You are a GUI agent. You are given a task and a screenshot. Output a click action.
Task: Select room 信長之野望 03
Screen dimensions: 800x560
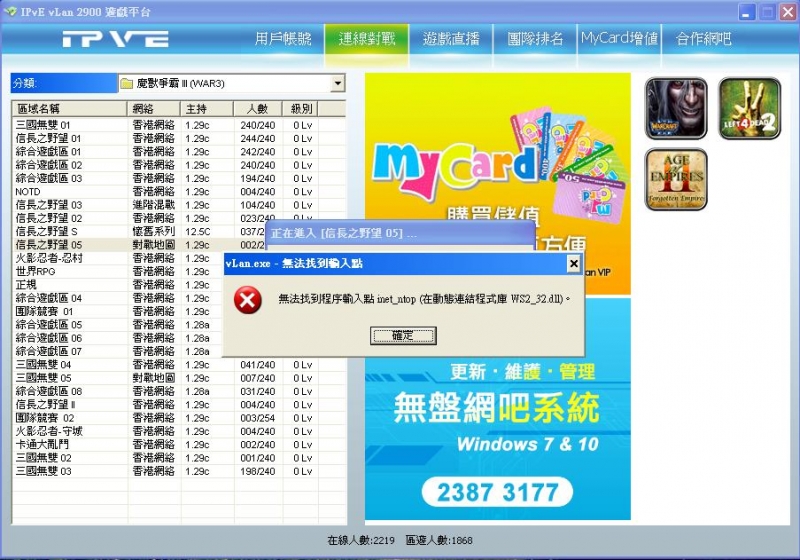(x=179, y=205)
